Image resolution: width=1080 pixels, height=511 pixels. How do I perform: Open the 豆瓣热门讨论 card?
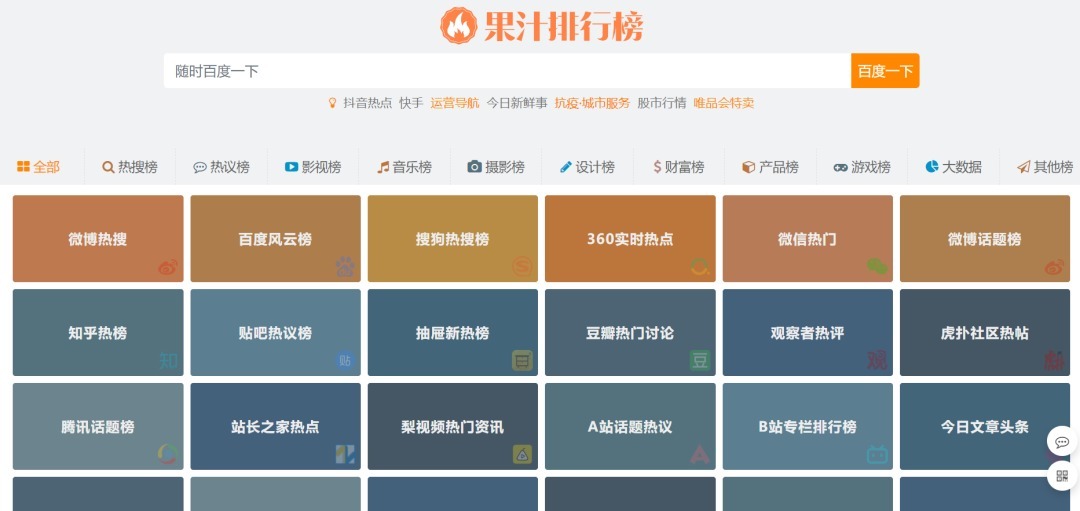click(630, 333)
